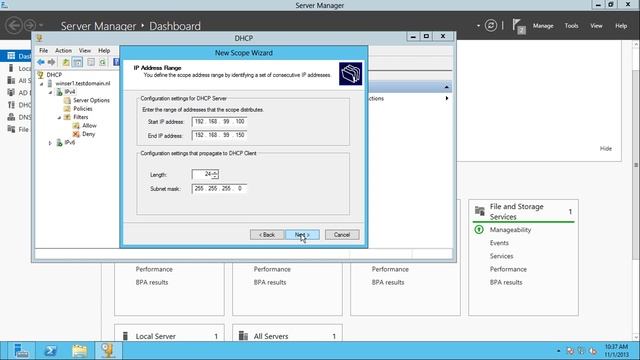Screen dimensions: 640x360
Task: Select the DHCP root node icon
Action: pos(40,75)
